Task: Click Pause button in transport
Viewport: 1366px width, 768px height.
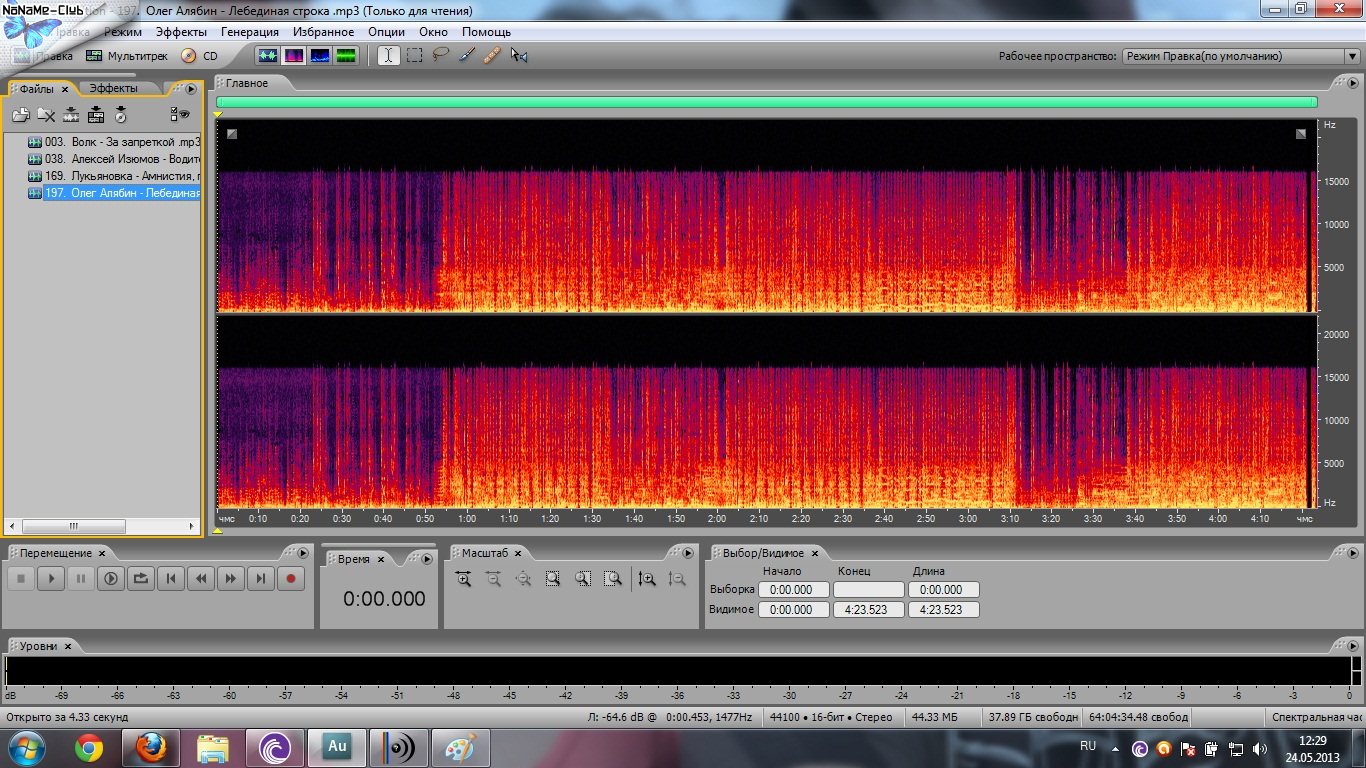Action: (x=81, y=578)
